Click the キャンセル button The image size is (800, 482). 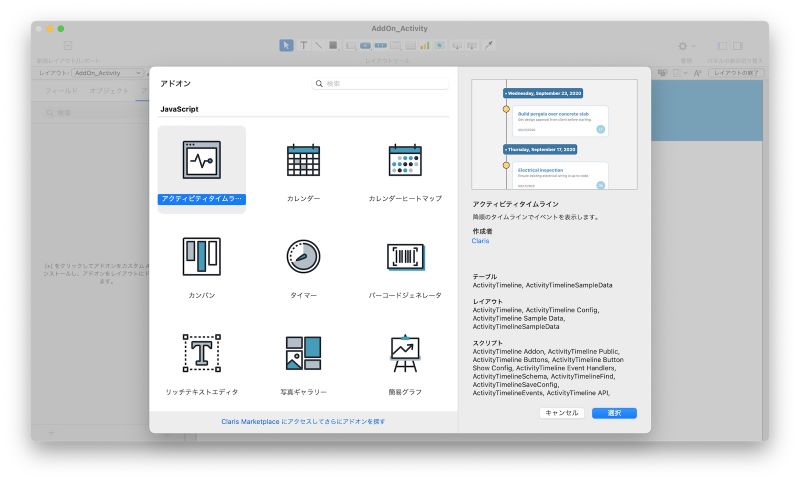point(561,413)
